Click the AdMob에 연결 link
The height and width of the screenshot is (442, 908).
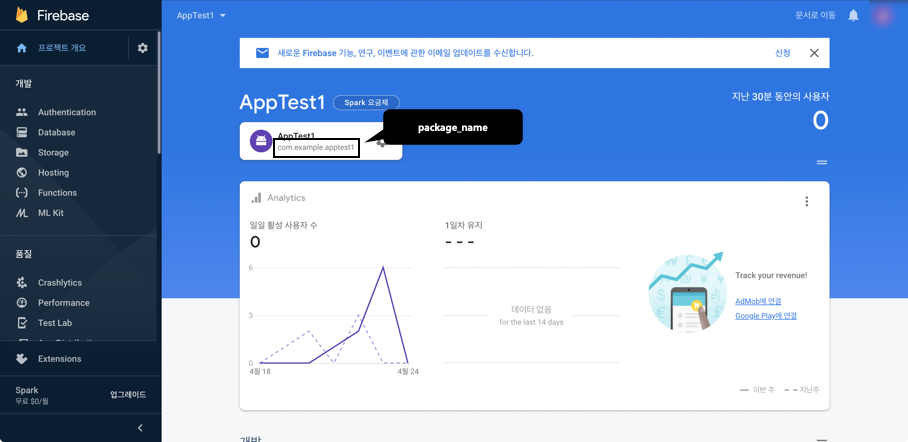(x=758, y=301)
